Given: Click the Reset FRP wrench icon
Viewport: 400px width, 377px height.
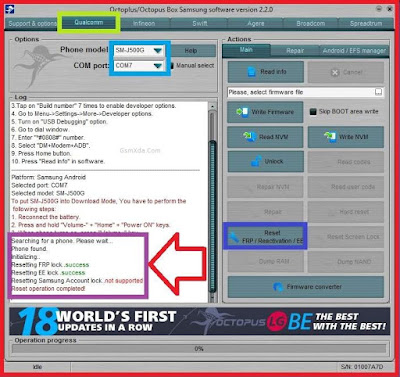Looking at the screenshot, I should pyautogui.click(x=234, y=237).
